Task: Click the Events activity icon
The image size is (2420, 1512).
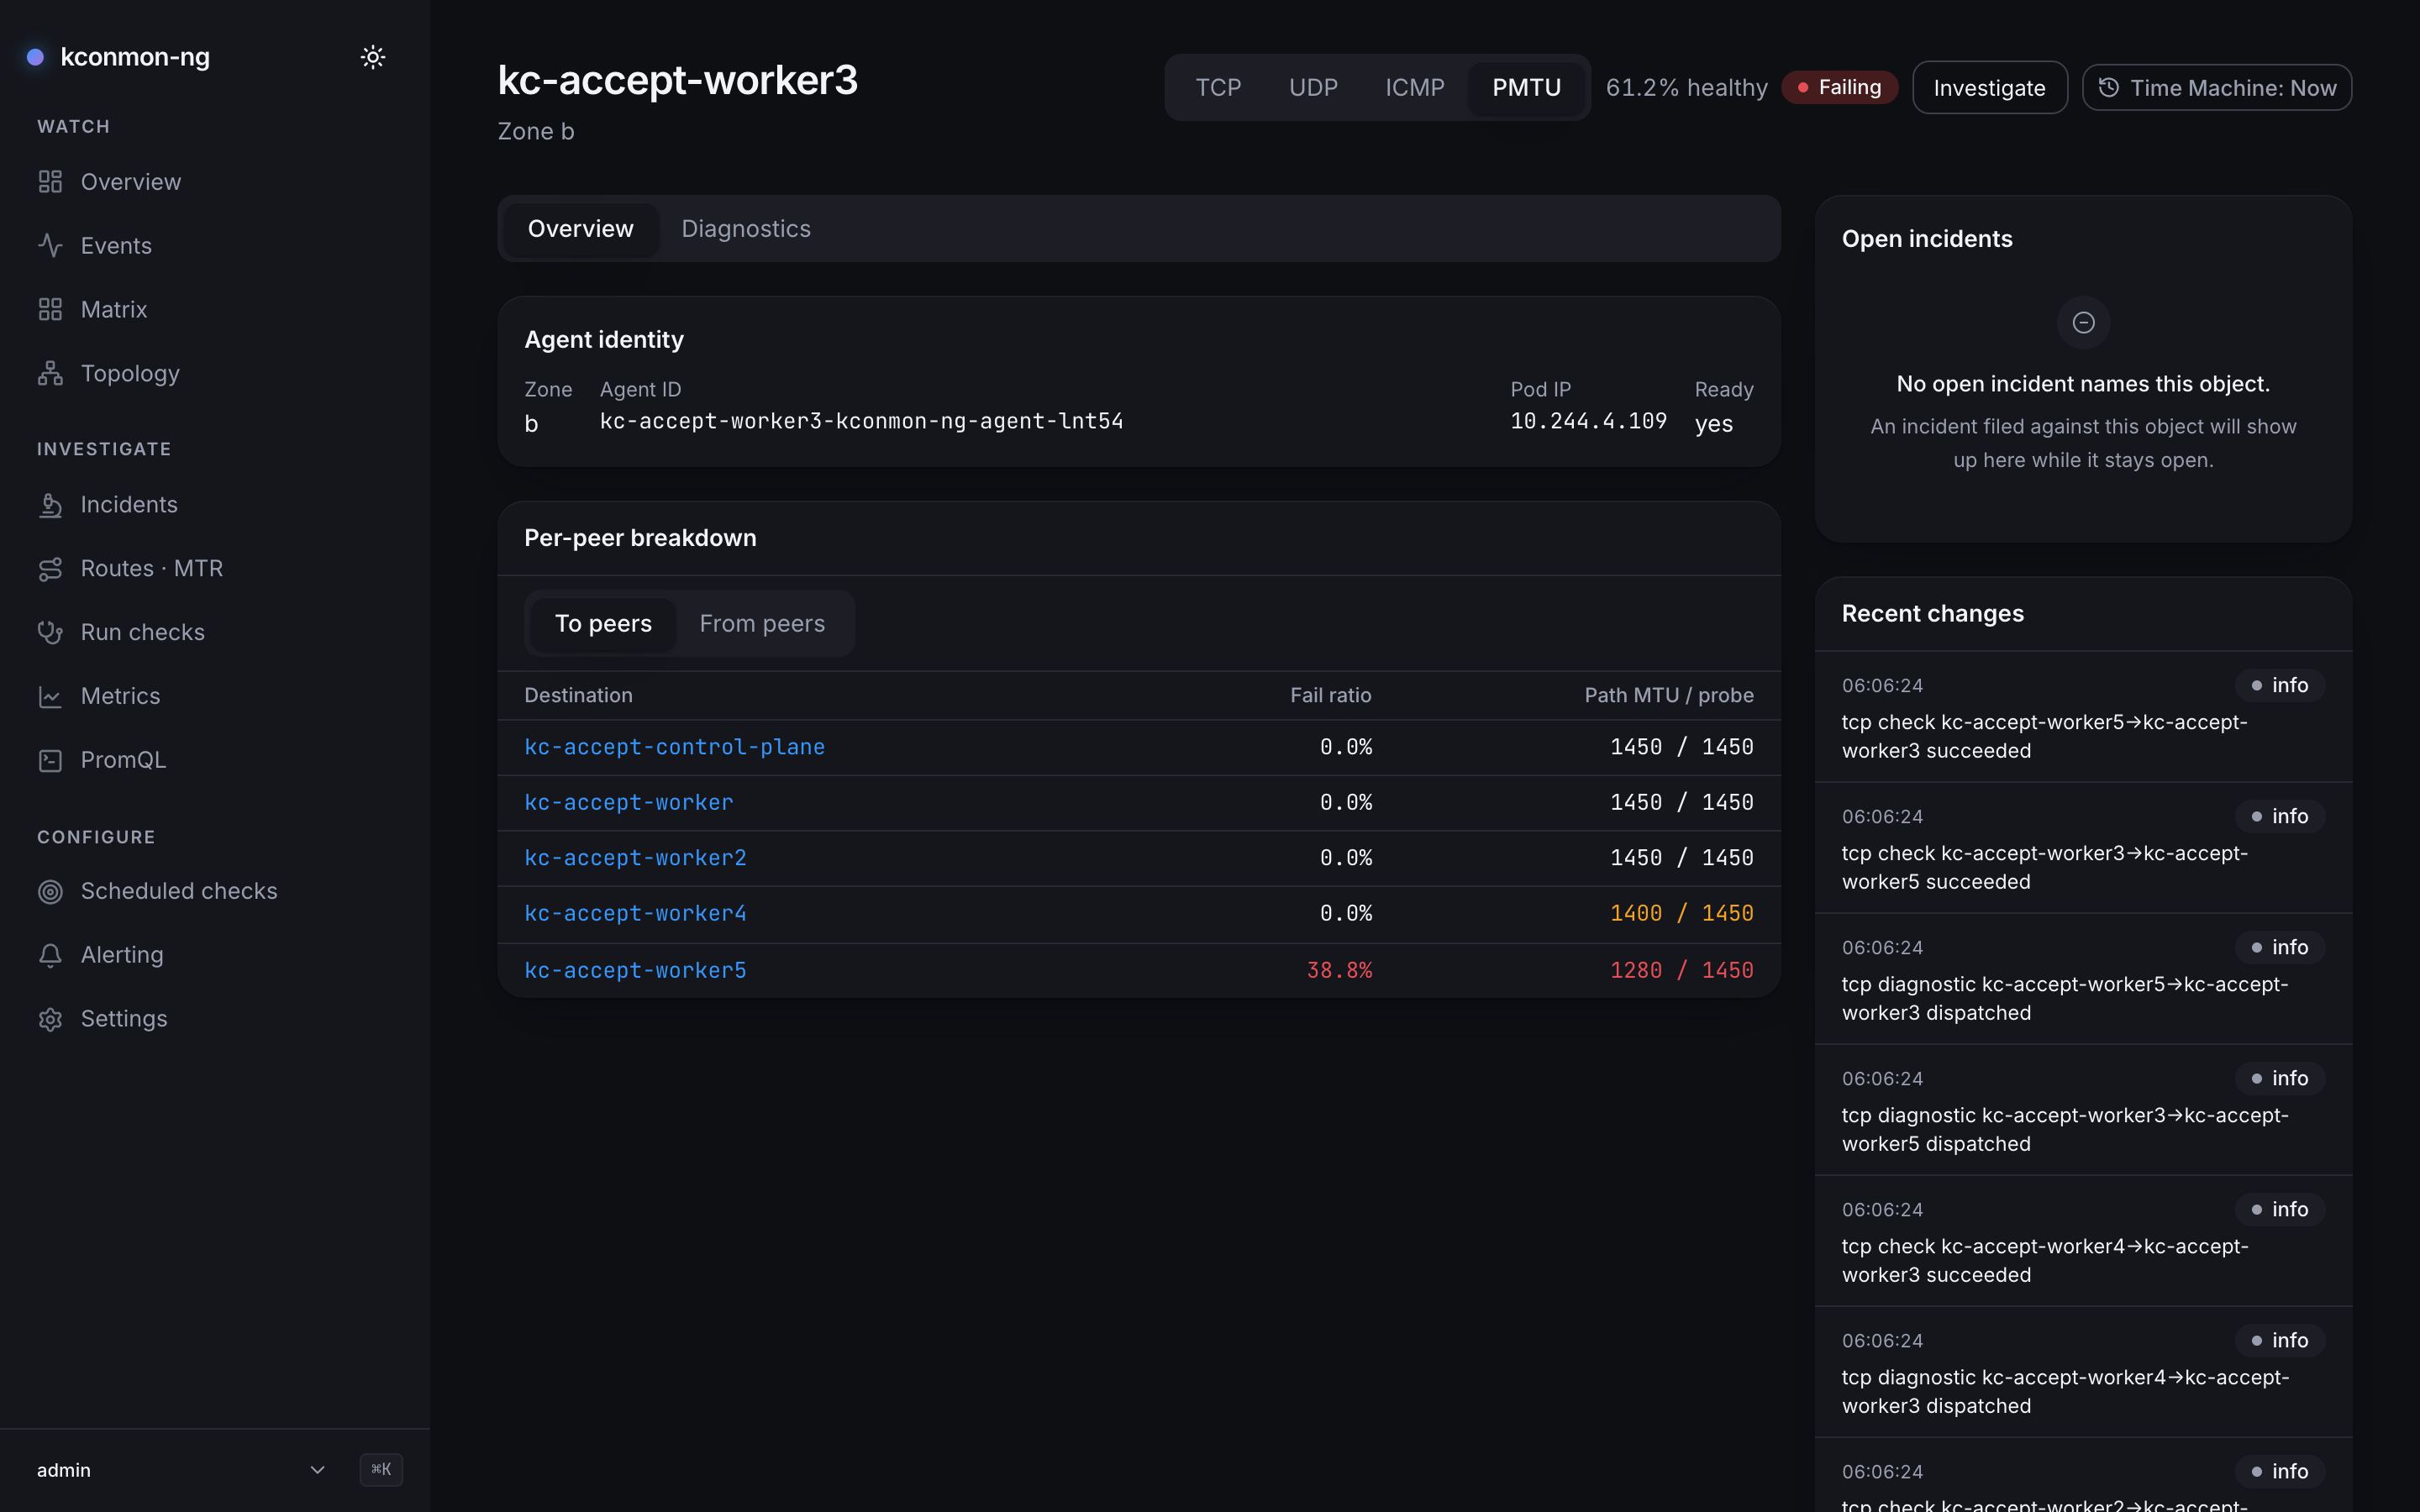Action: pyautogui.click(x=50, y=246)
